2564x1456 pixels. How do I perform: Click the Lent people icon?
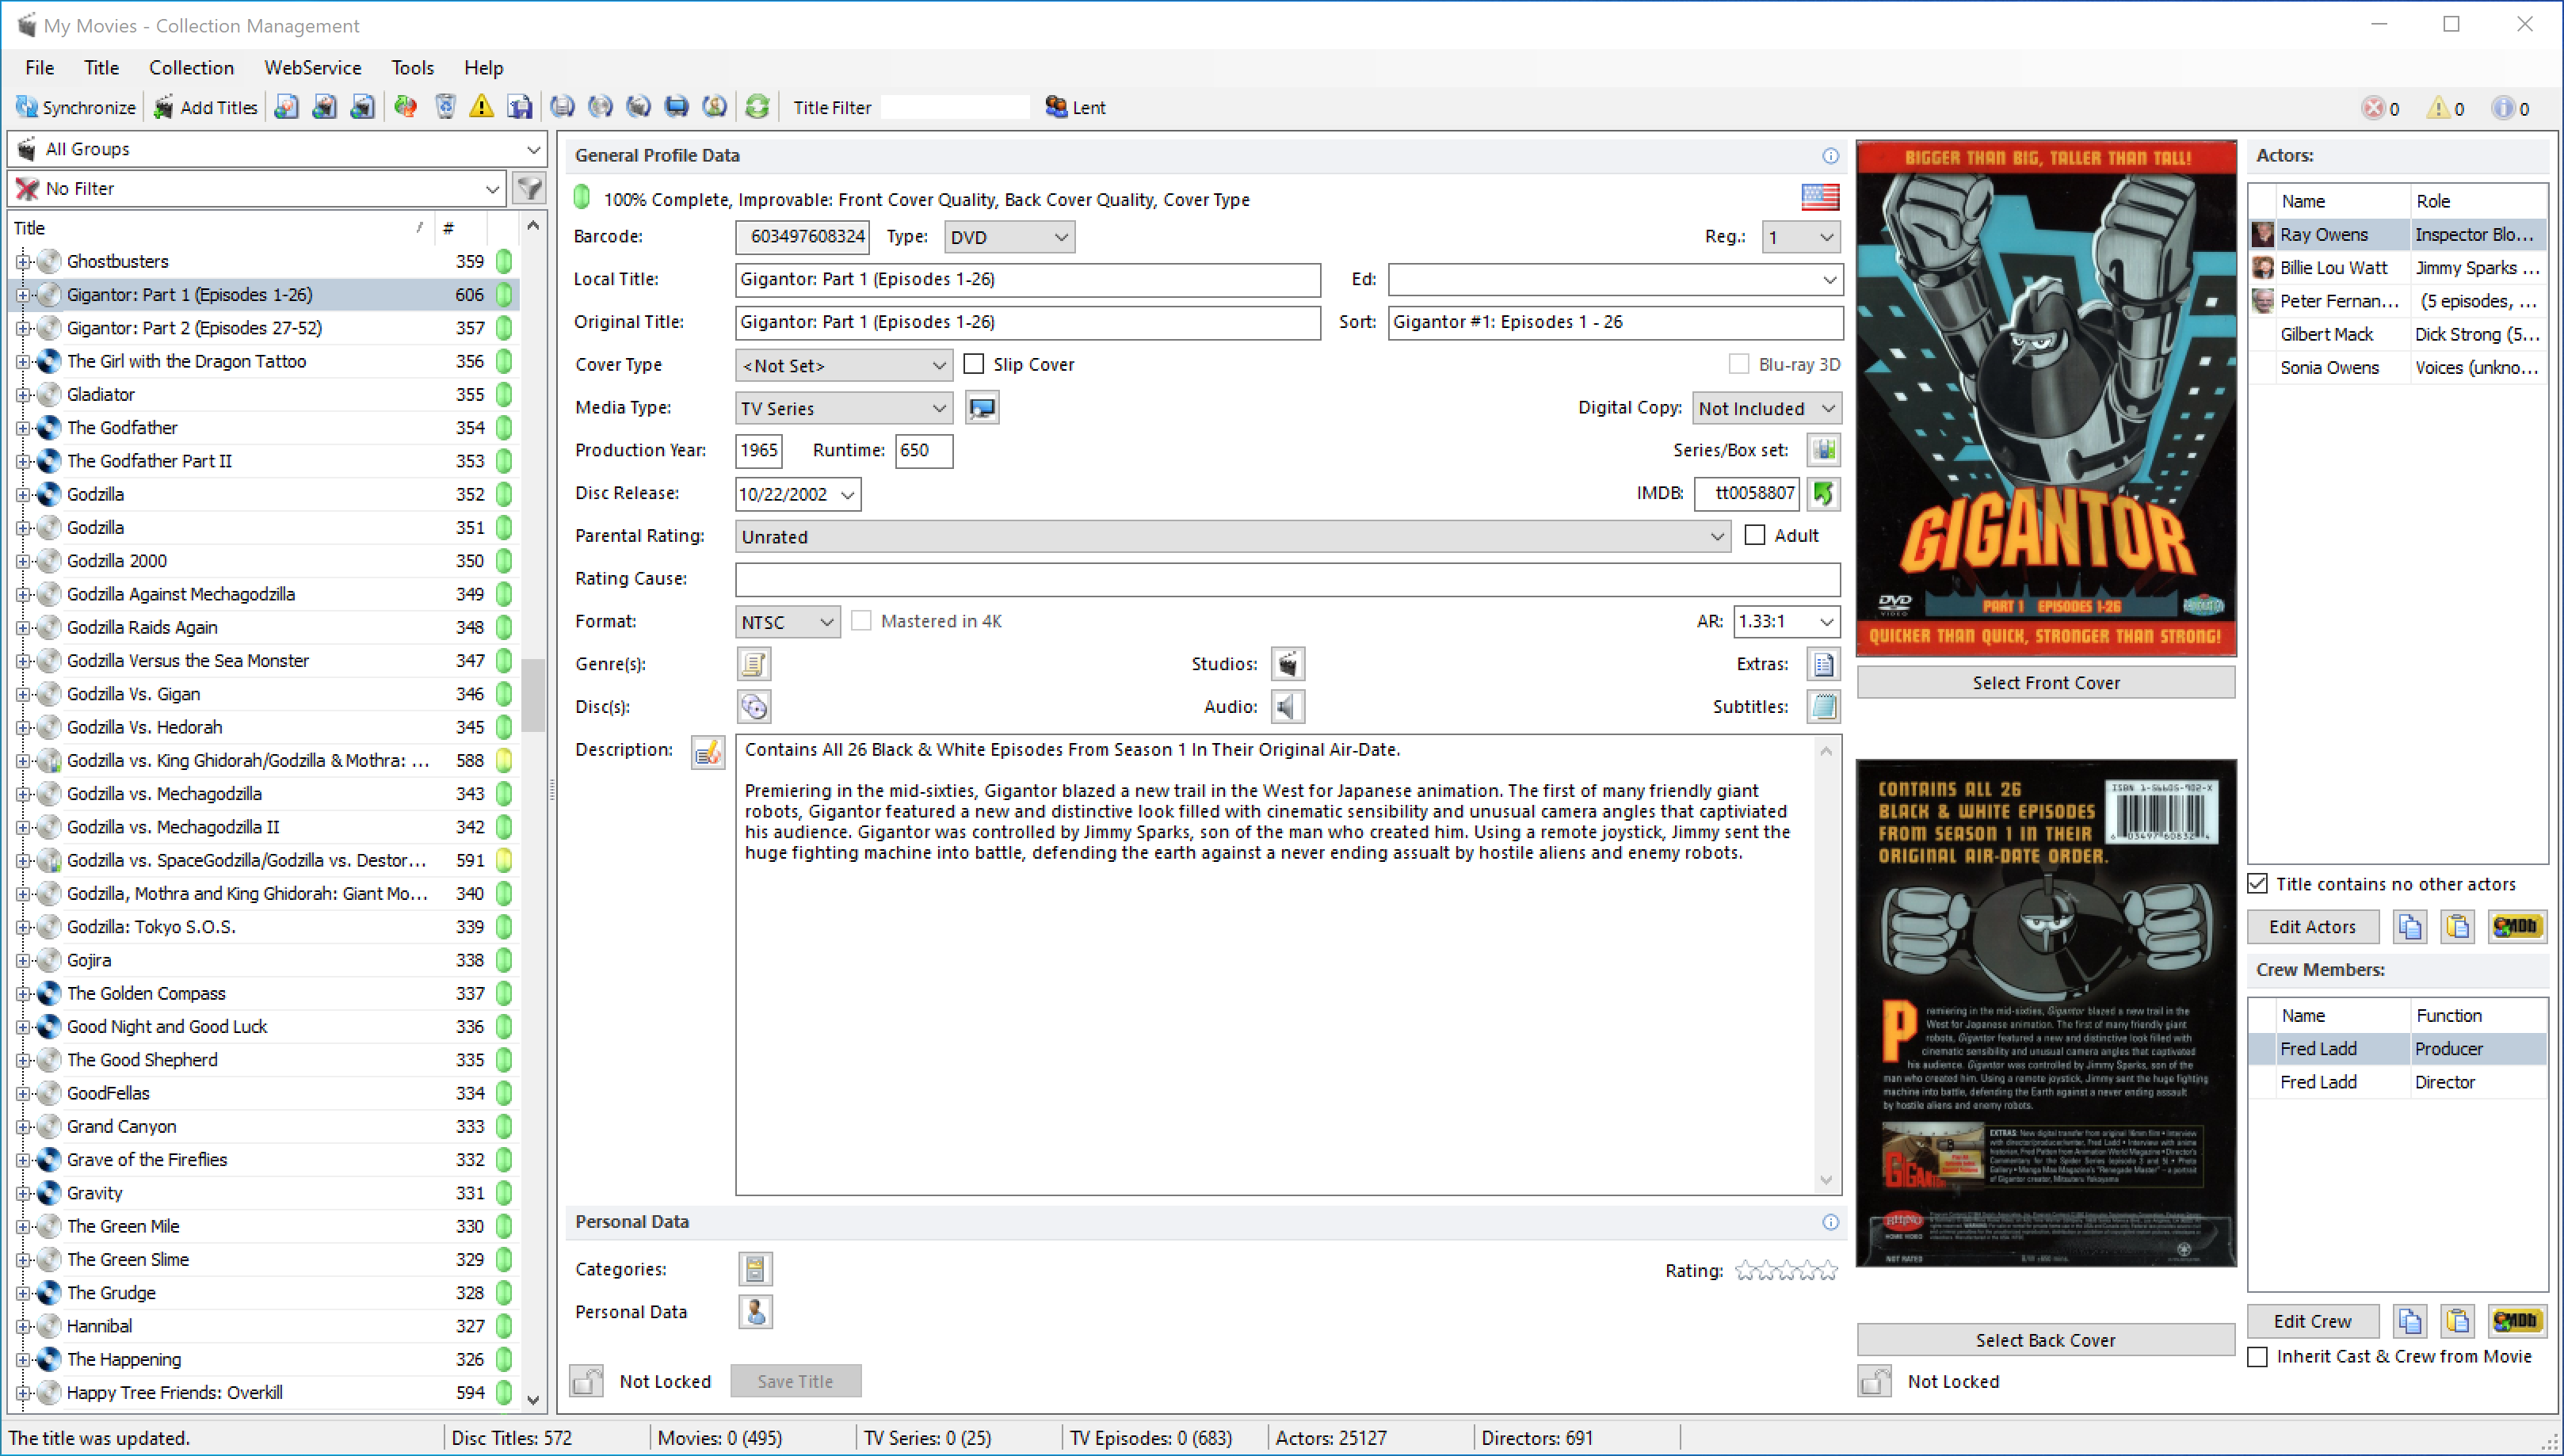pyautogui.click(x=1056, y=106)
